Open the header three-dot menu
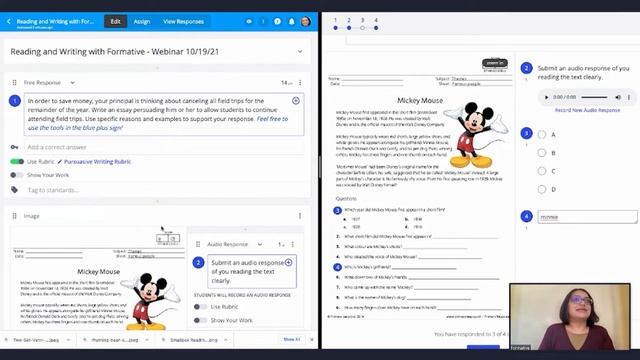The height and width of the screenshot is (360, 640). pyautogui.click(x=263, y=21)
